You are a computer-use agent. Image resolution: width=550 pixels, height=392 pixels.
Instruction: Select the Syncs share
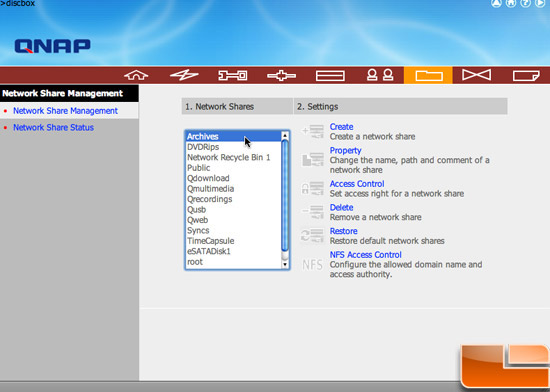click(234, 230)
